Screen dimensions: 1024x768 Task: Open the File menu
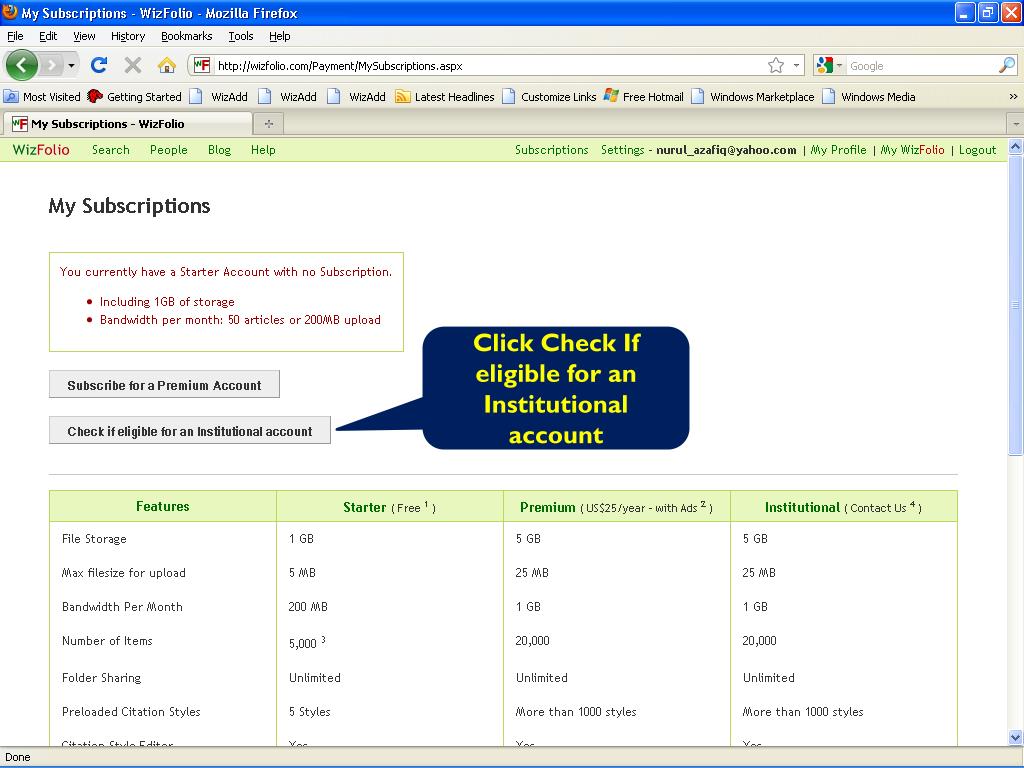point(15,36)
